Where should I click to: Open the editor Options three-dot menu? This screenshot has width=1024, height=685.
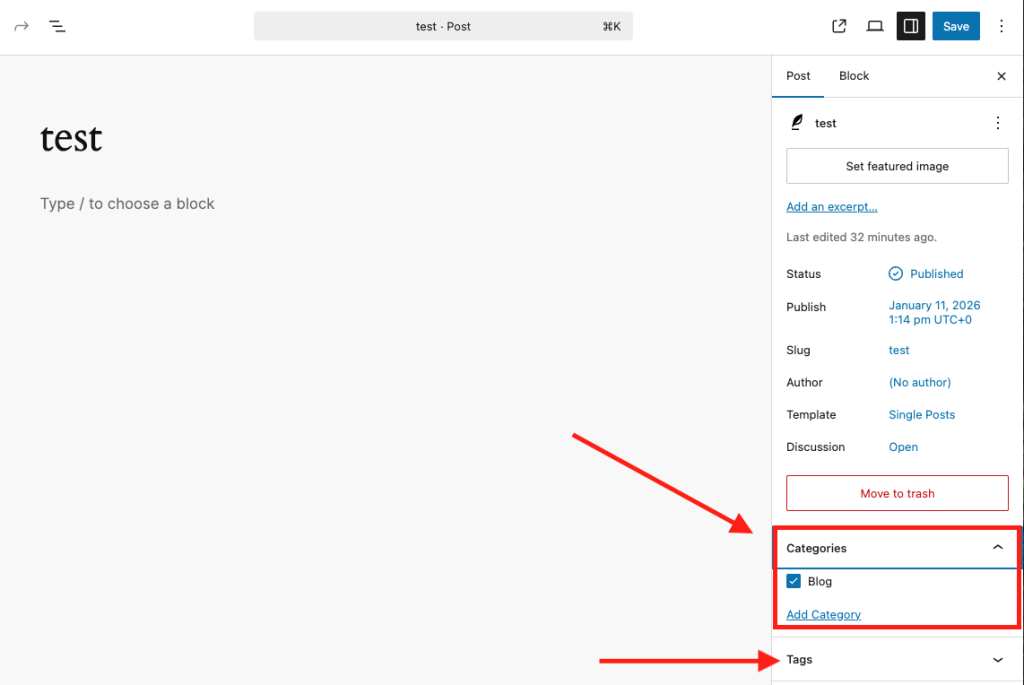[1001, 26]
